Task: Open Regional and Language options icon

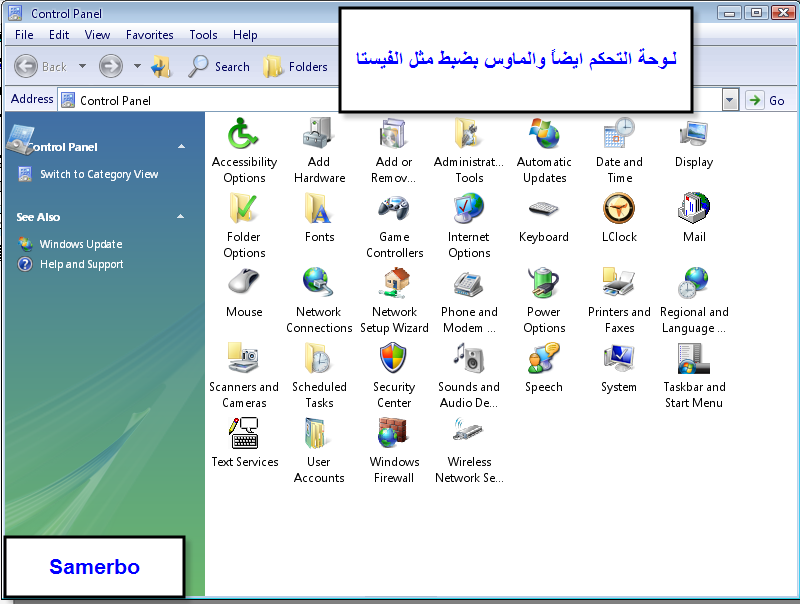Action: (x=694, y=284)
